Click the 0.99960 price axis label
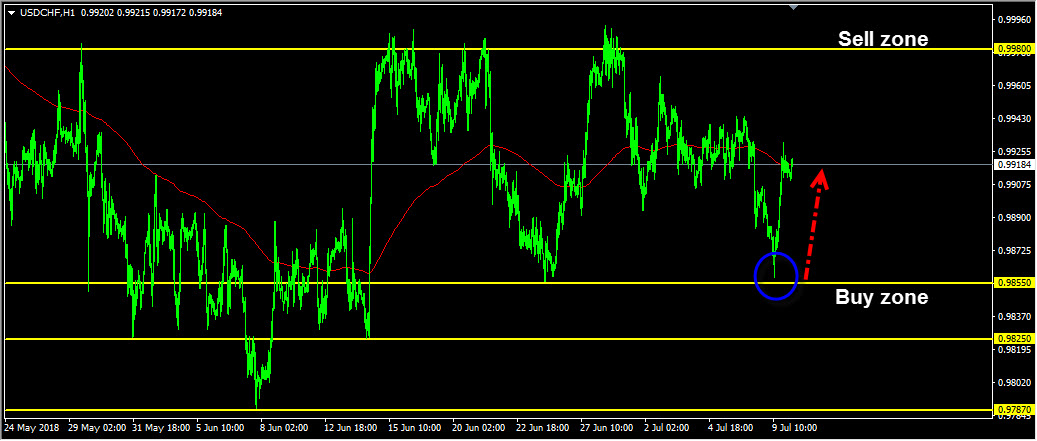Screen dimensions: 1037x441 click(1013, 19)
